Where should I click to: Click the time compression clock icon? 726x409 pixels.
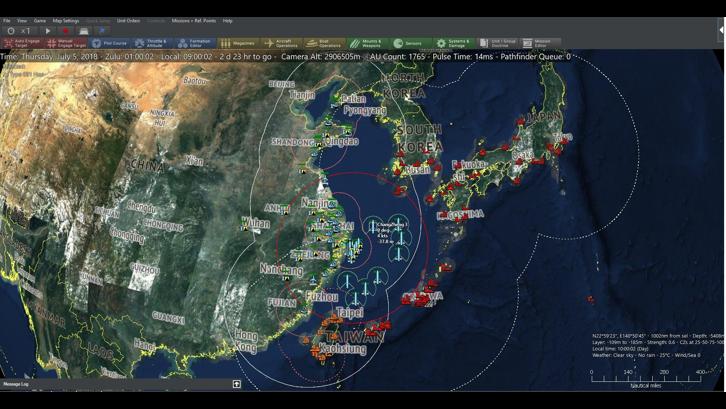pyautogui.click(x=11, y=31)
